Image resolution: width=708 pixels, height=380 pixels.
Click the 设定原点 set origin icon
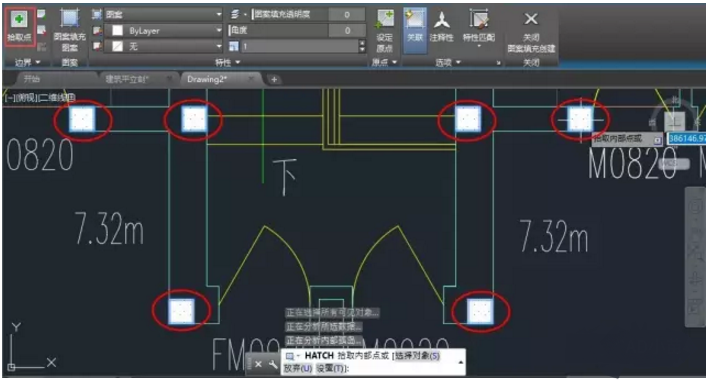tap(384, 30)
